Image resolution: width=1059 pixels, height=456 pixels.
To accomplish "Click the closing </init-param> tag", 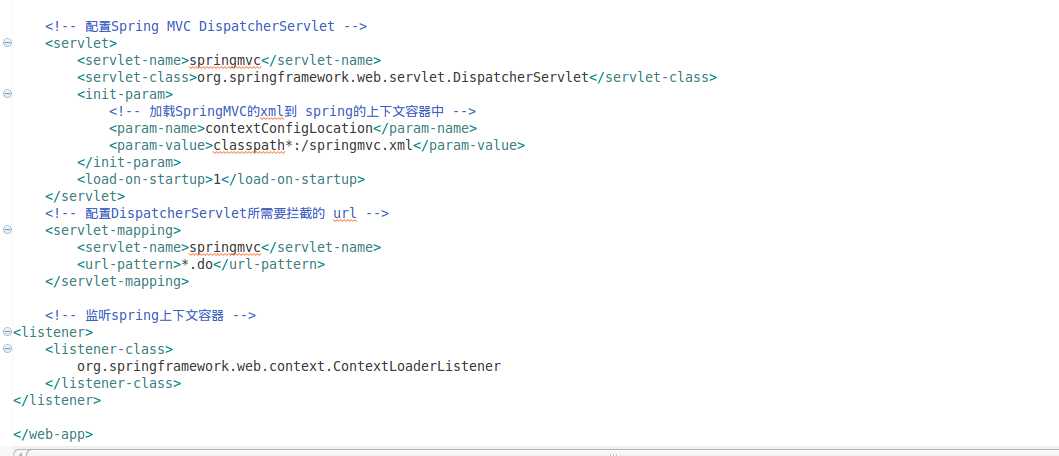I will [129, 162].
